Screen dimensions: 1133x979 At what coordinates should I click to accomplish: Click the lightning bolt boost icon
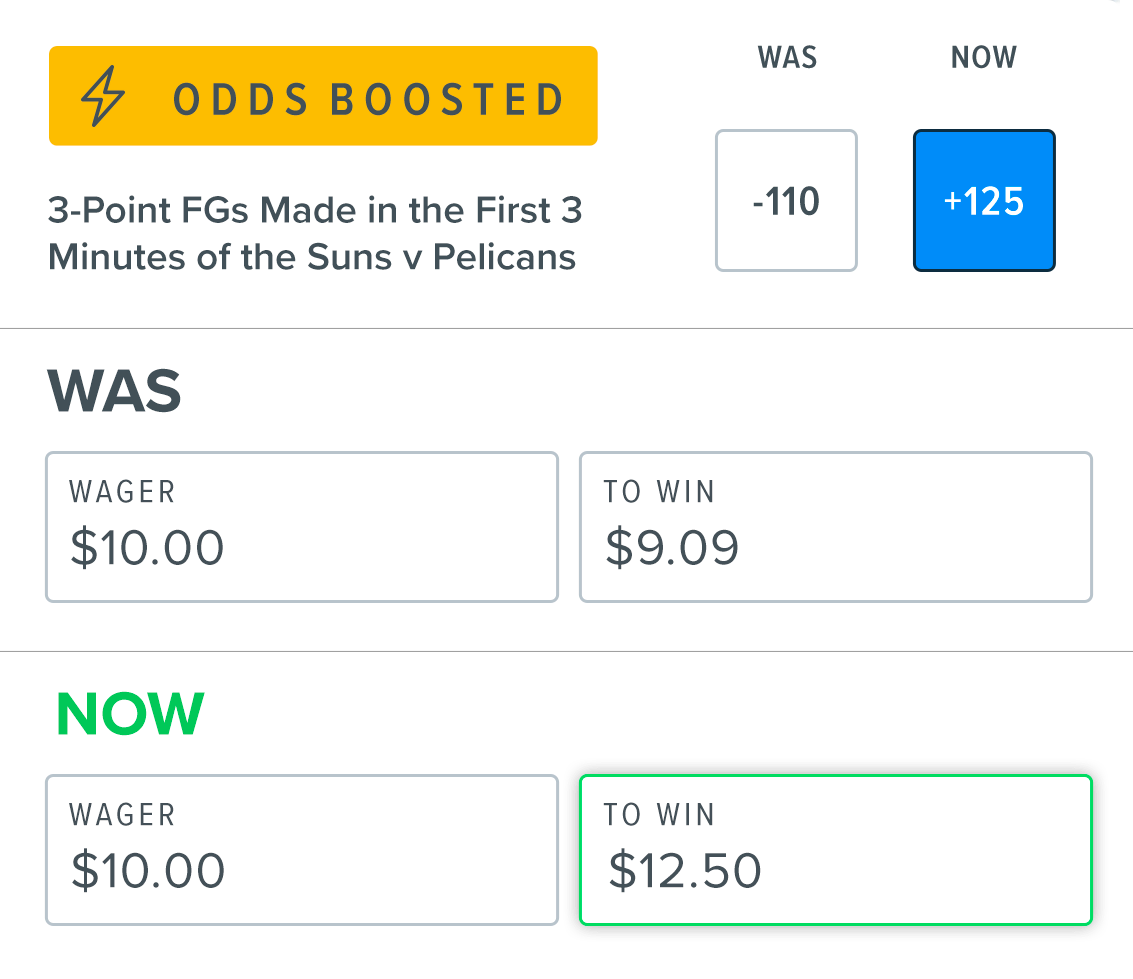point(103,96)
